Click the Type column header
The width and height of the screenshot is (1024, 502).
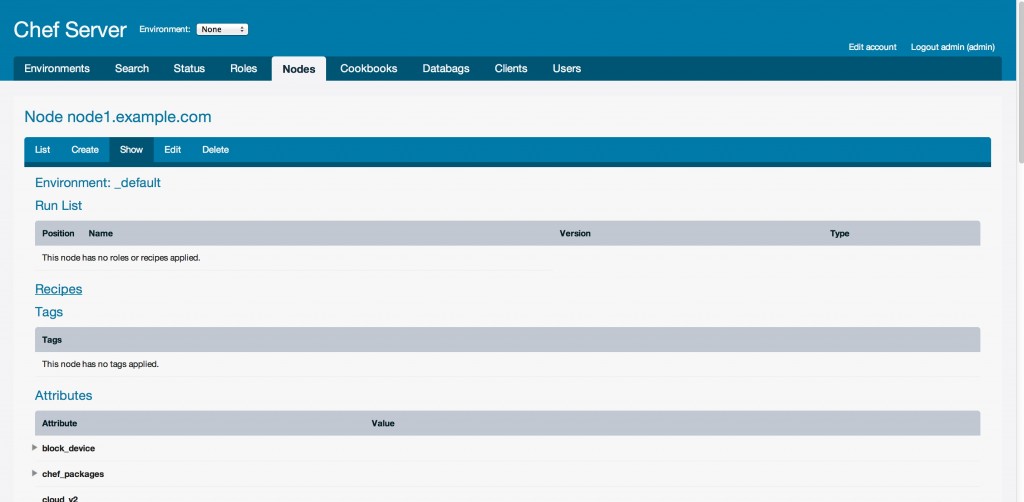[839, 233]
